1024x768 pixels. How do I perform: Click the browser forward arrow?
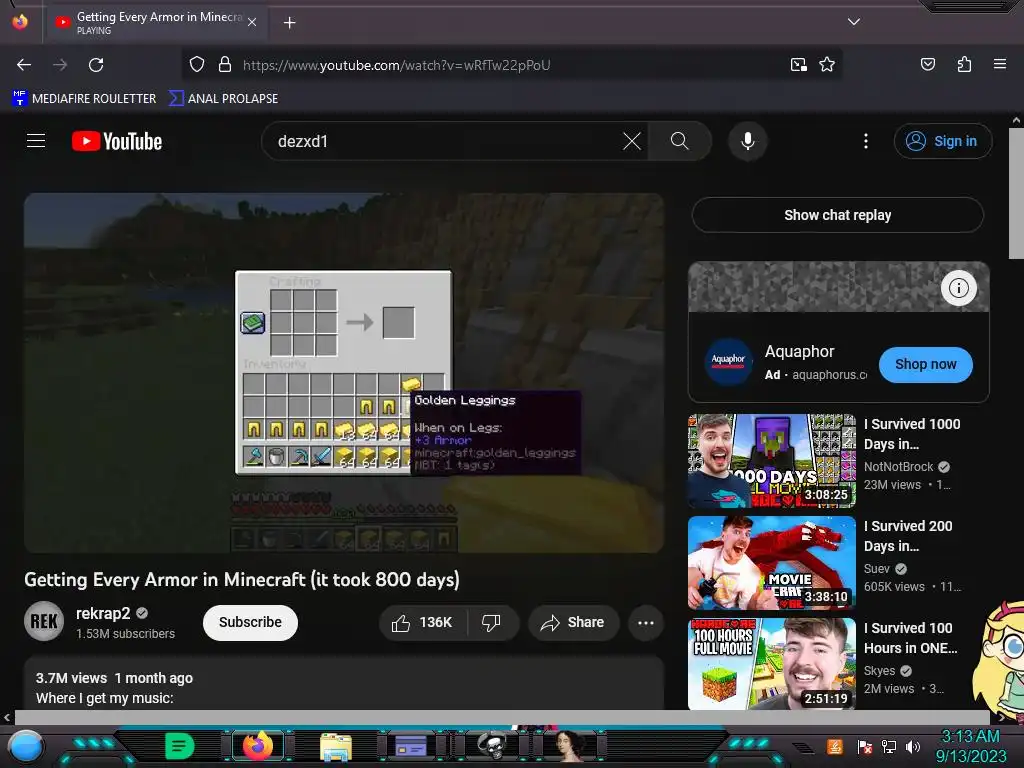point(60,65)
